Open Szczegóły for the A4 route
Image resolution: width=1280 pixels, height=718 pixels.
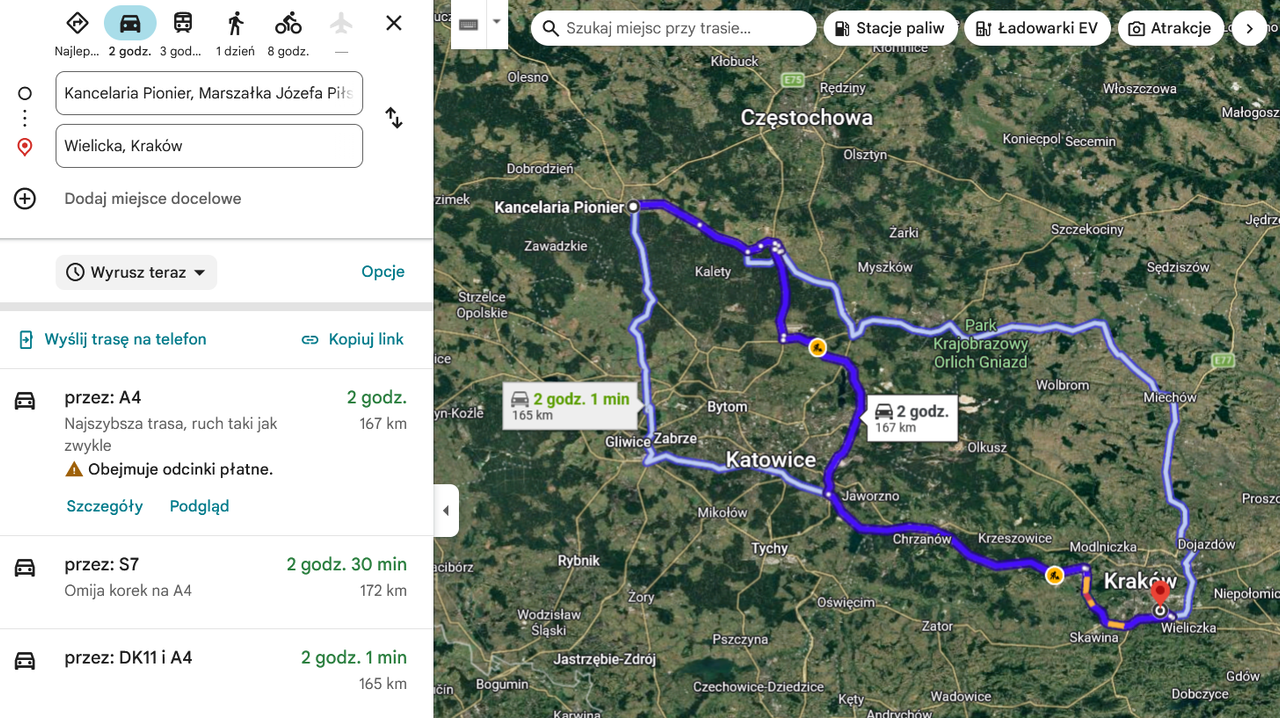click(x=105, y=506)
